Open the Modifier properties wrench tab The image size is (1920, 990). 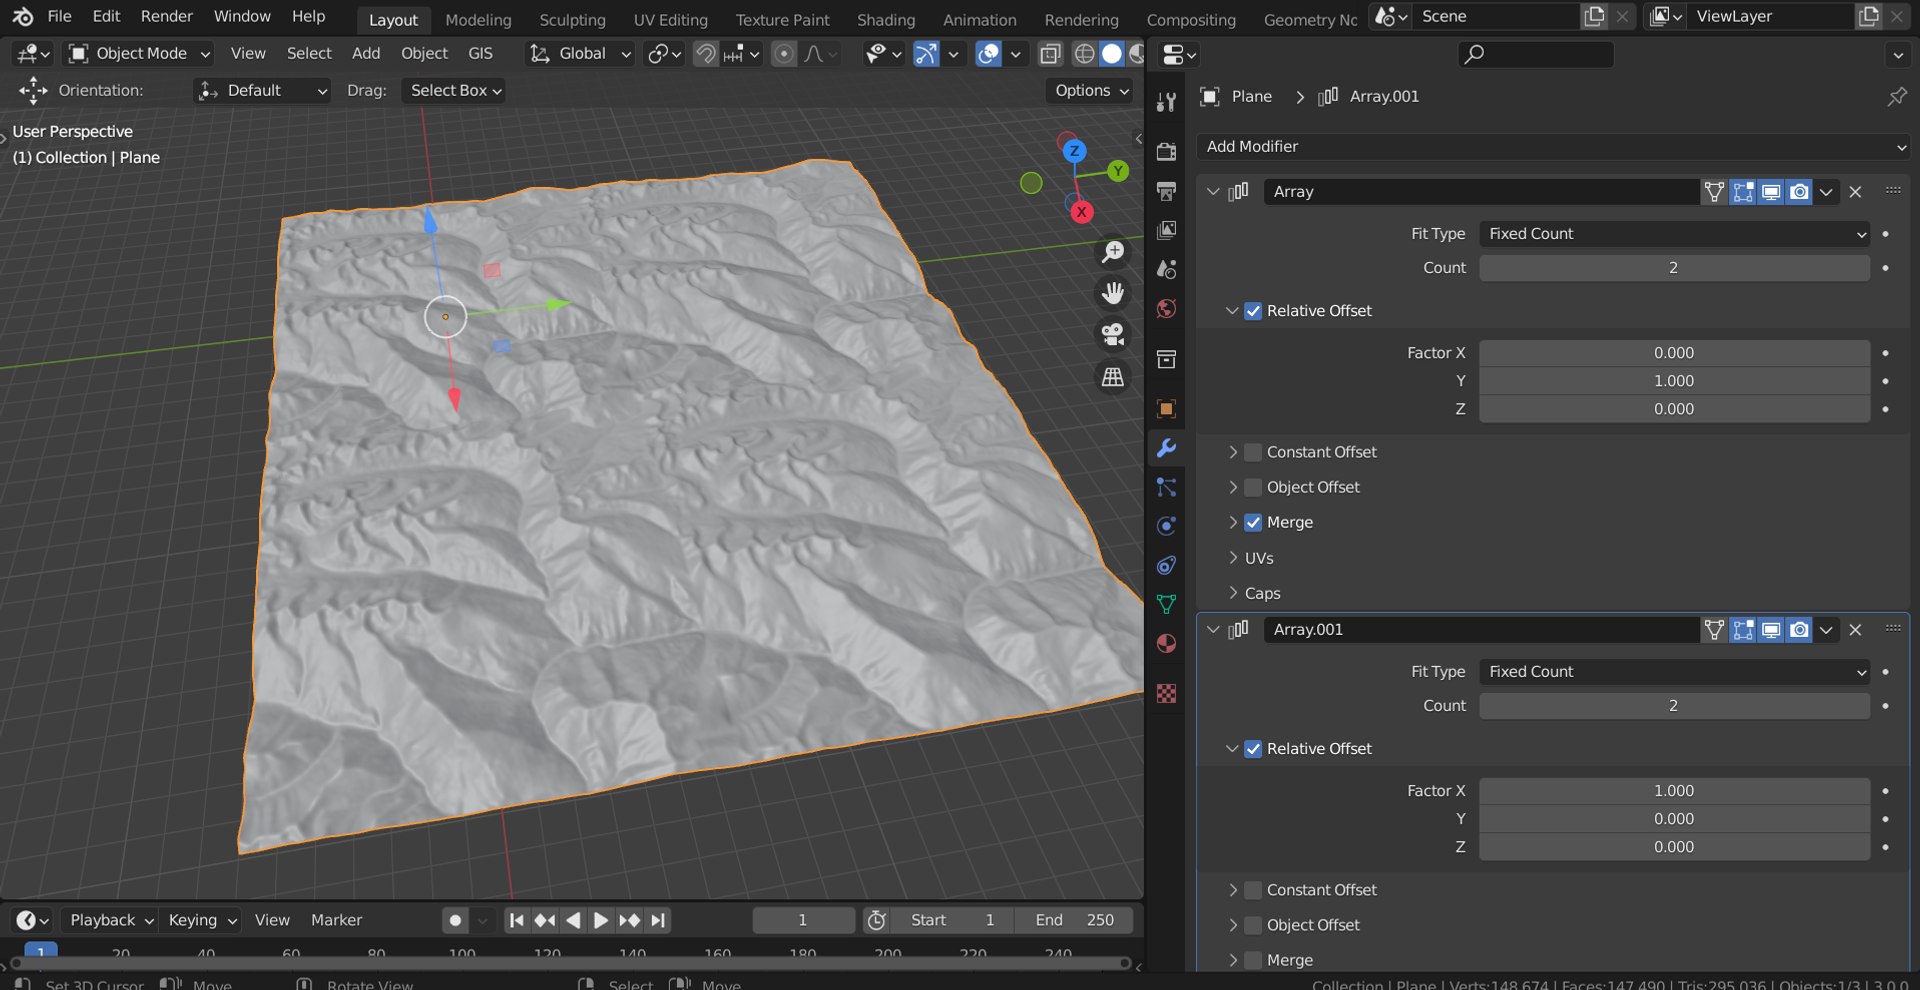[x=1166, y=448]
